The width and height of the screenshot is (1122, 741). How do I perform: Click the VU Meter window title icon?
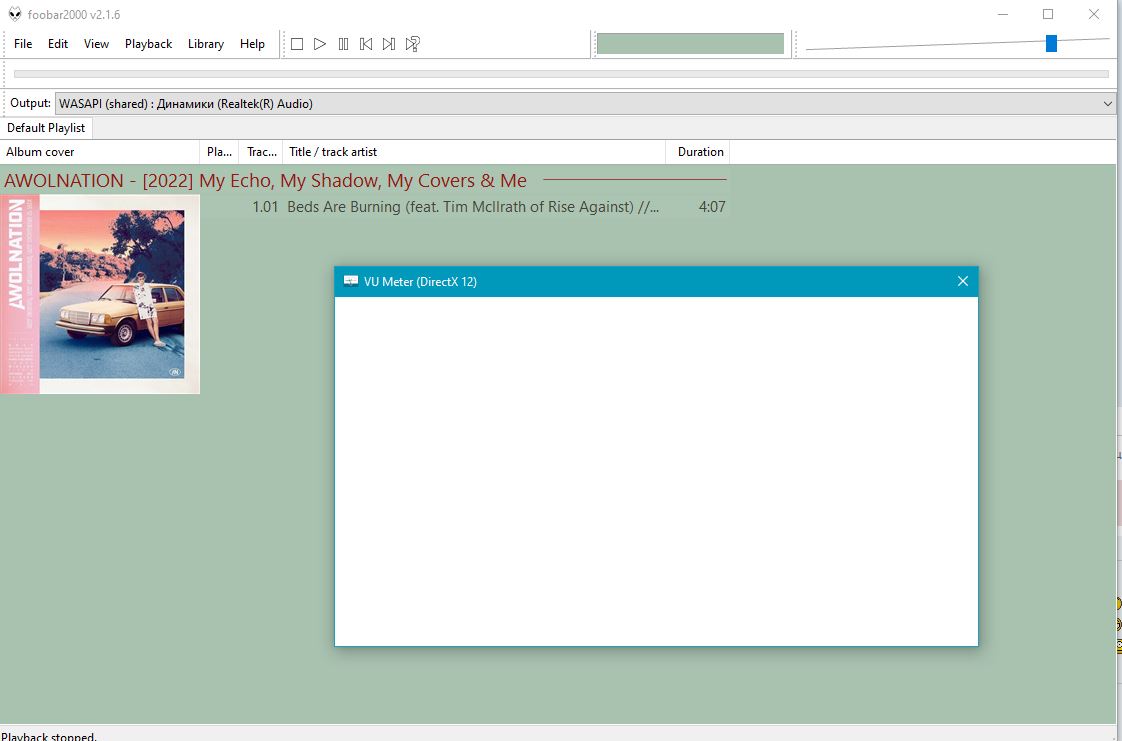pos(351,281)
